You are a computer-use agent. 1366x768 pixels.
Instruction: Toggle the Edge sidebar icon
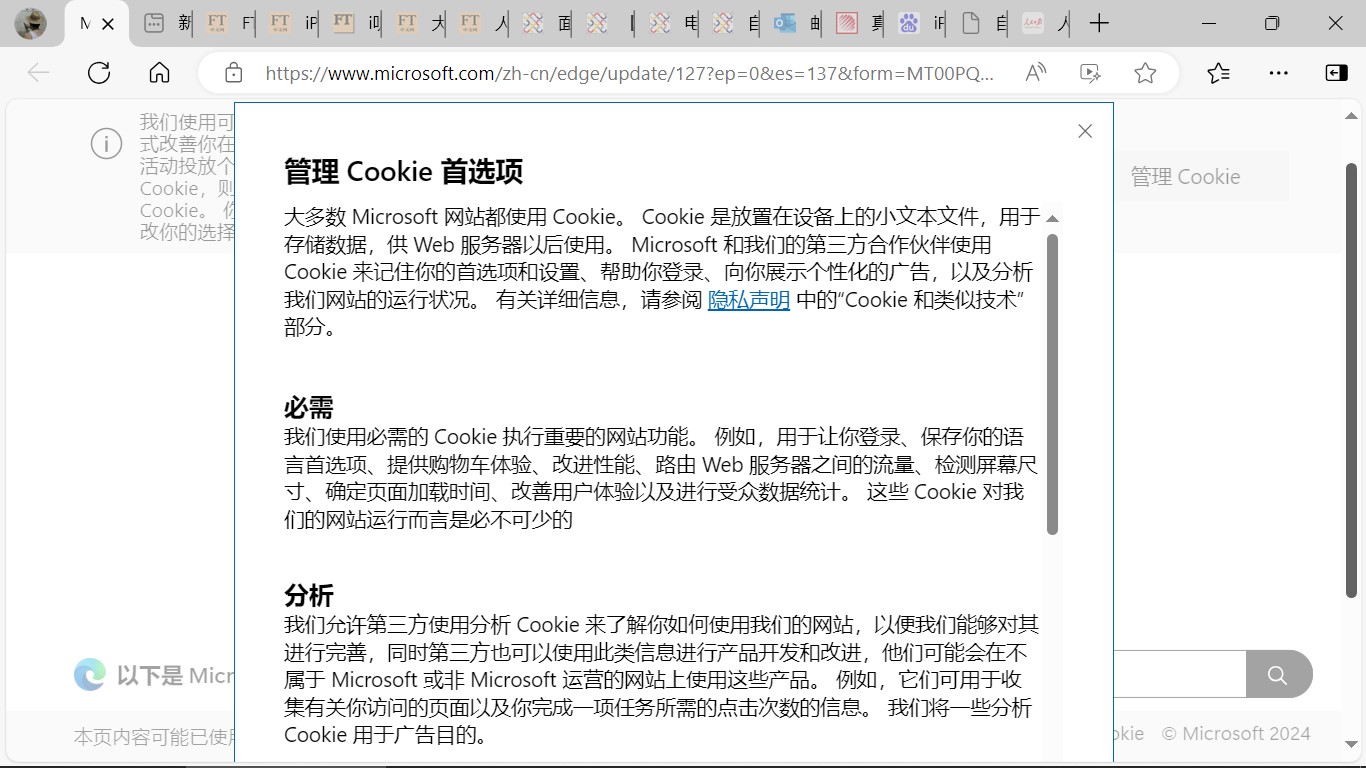tap(1336, 73)
